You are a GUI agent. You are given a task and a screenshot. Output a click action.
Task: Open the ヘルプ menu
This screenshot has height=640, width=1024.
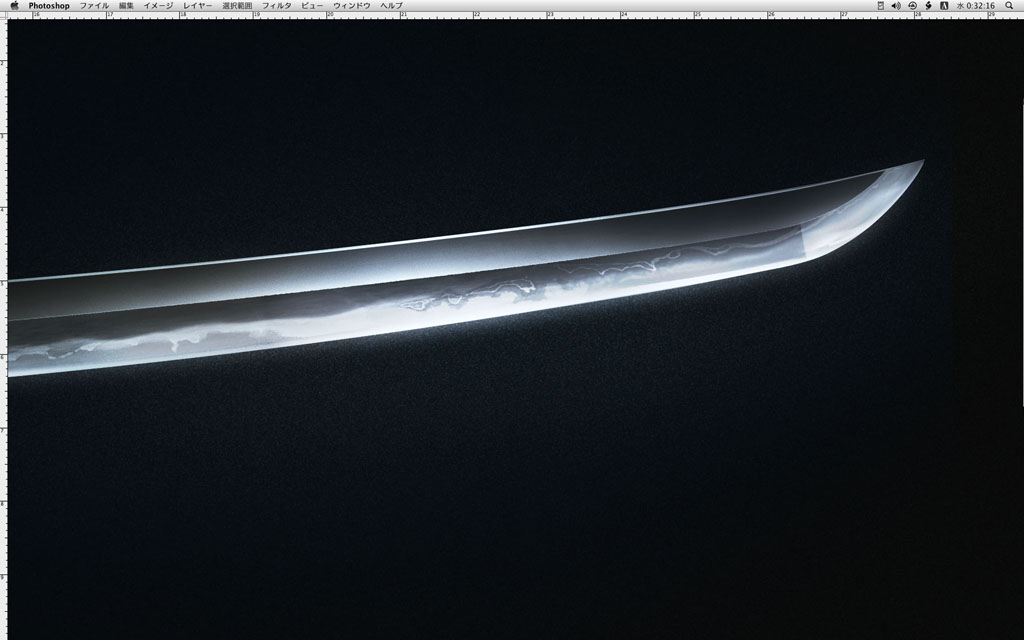click(391, 5)
